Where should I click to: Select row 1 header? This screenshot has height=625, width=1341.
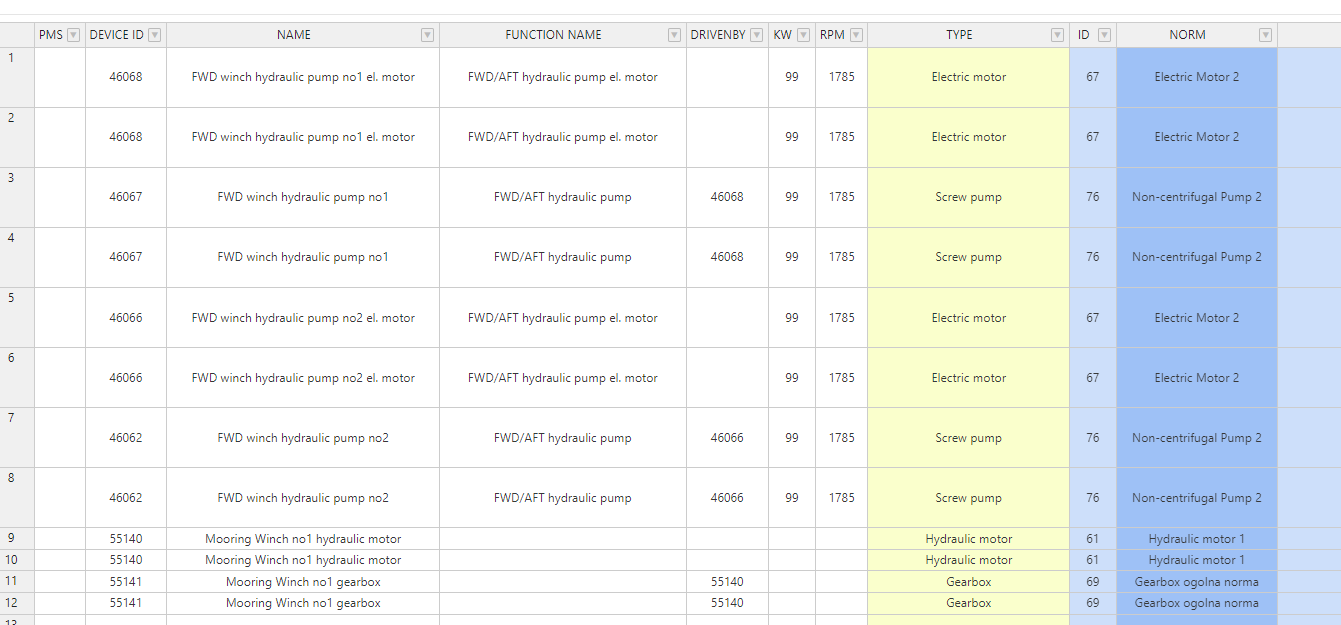(x=17, y=77)
